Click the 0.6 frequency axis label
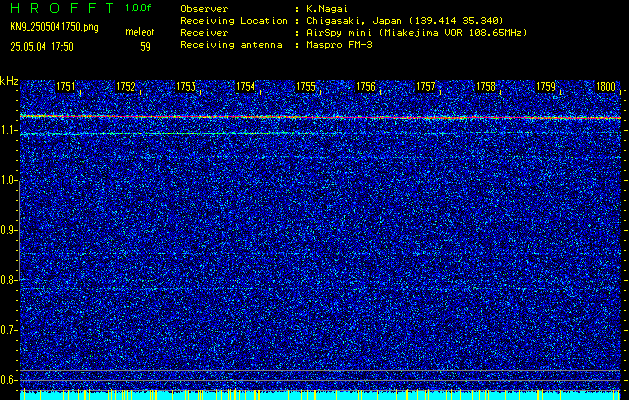629x400 pixels. [x=7, y=380]
